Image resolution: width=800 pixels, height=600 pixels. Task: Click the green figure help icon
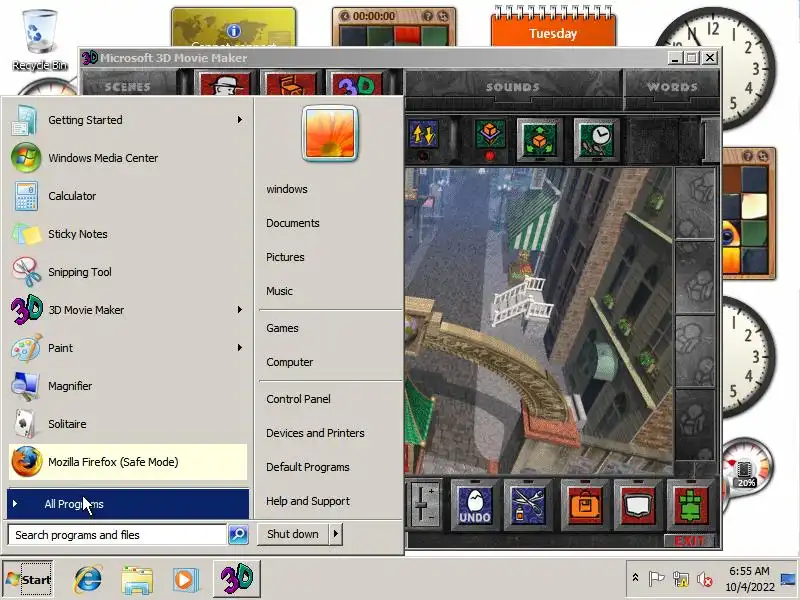point(690,505)
